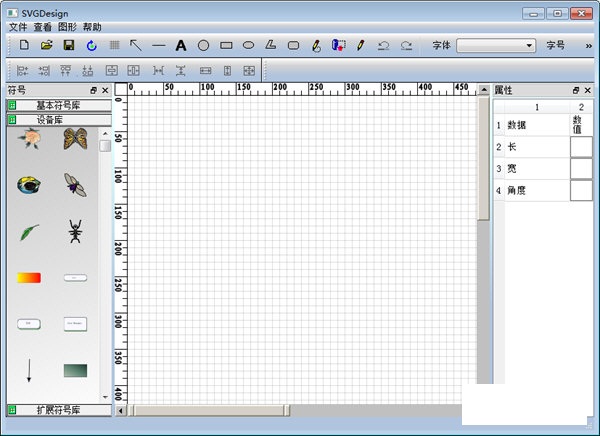Click the pencil drawing tool

pos(360,46)
